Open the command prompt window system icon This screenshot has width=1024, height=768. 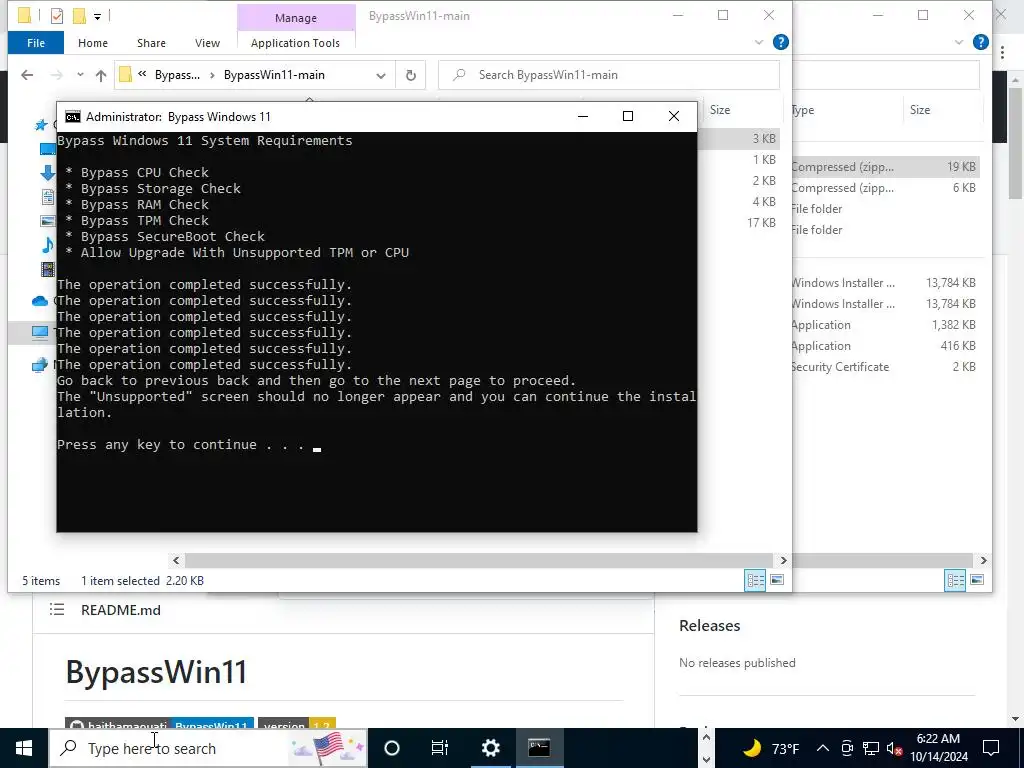(72, 117)
